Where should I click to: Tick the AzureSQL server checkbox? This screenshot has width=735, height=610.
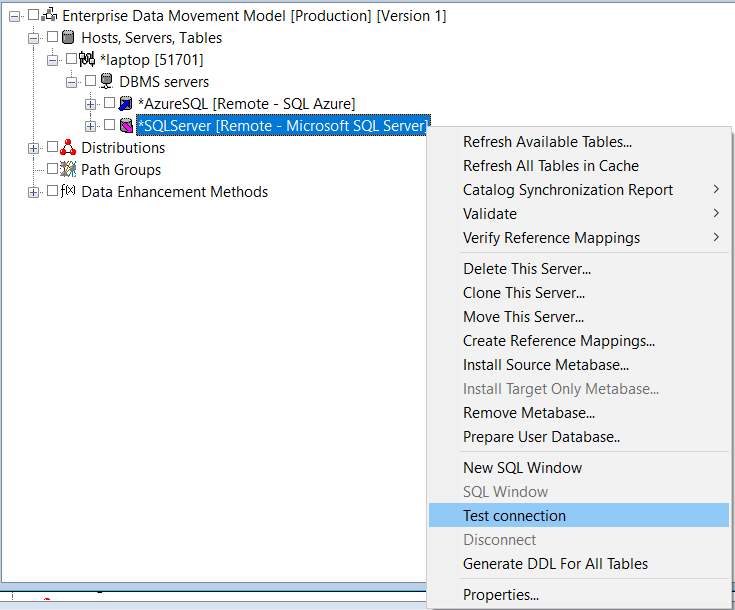click(x=109, y=104)
